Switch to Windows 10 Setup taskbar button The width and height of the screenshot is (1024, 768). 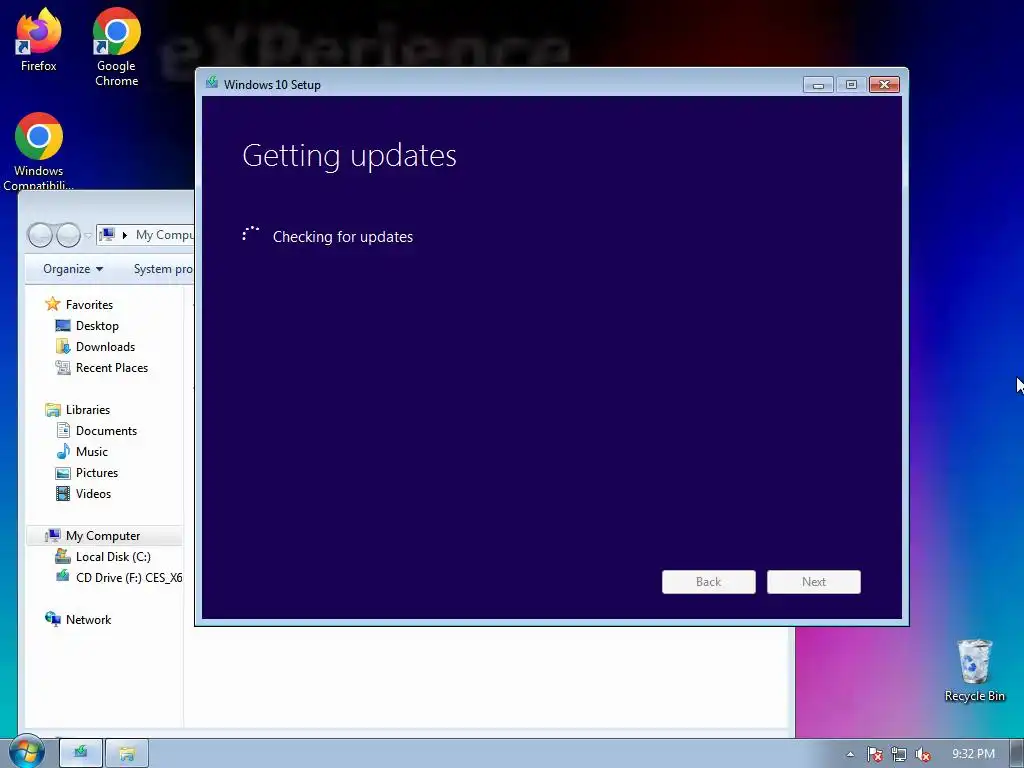(80, 753)
